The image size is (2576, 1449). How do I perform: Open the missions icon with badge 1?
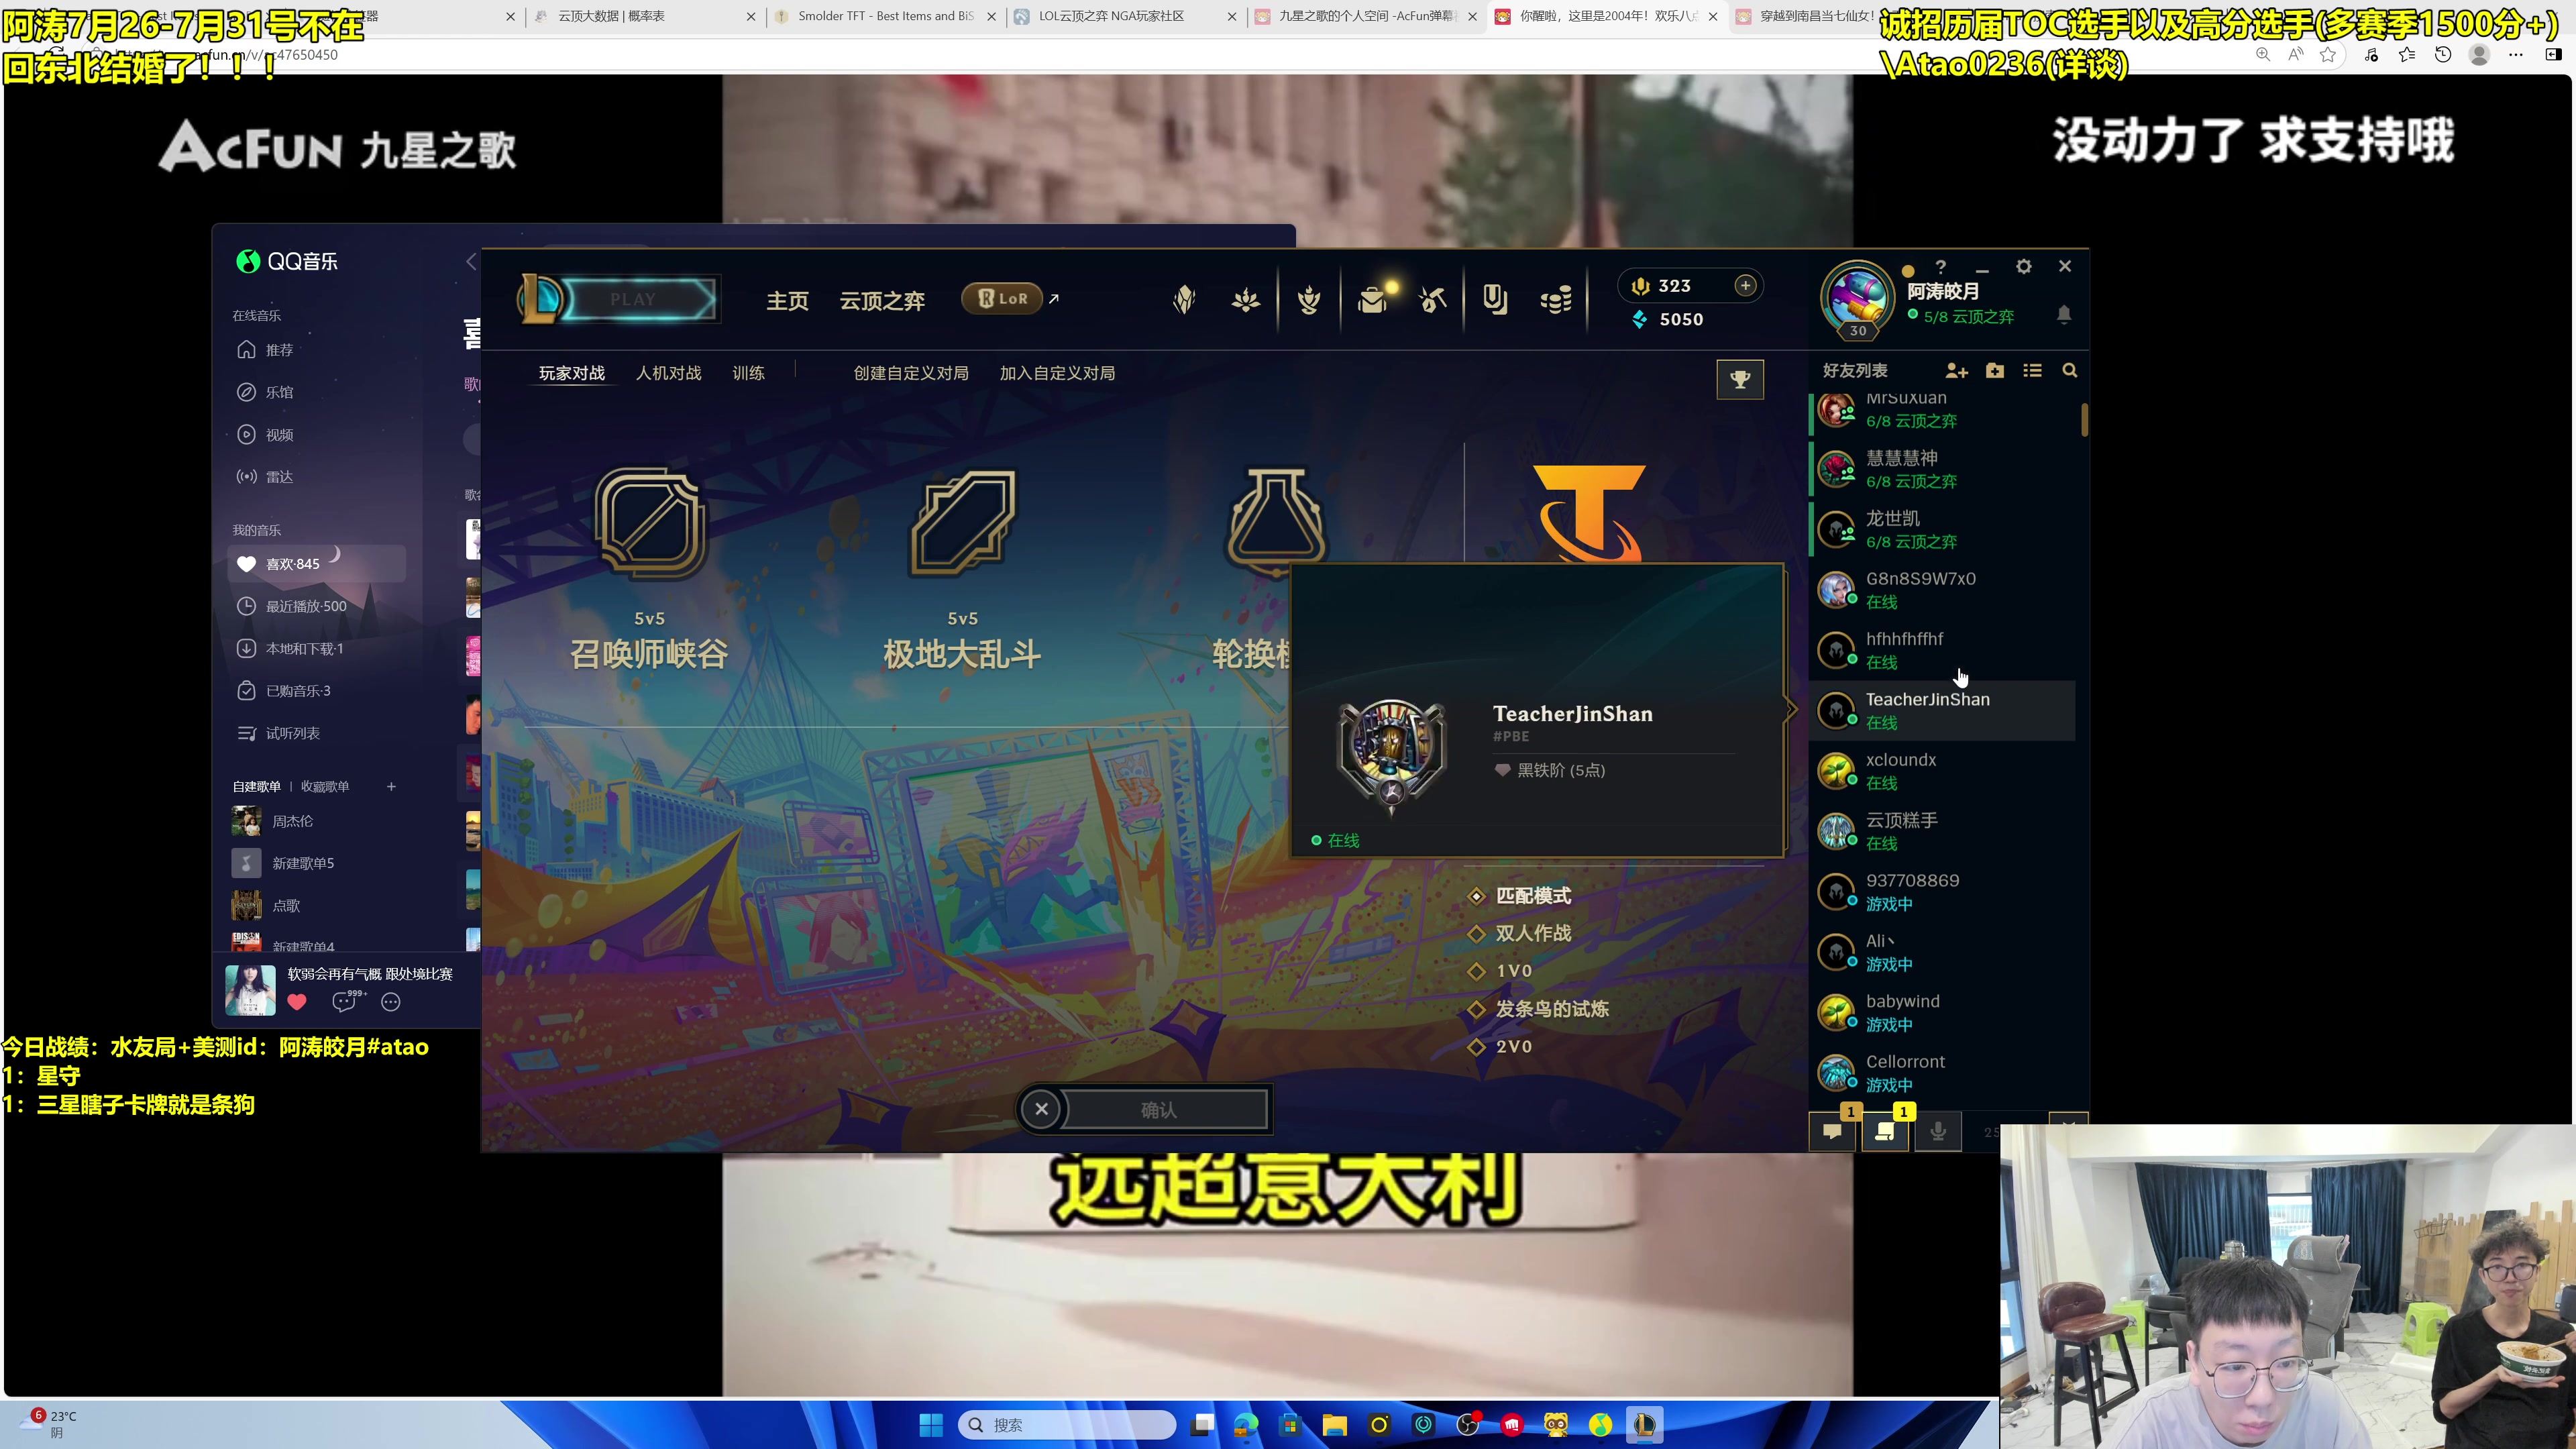click(1886, 1131)
